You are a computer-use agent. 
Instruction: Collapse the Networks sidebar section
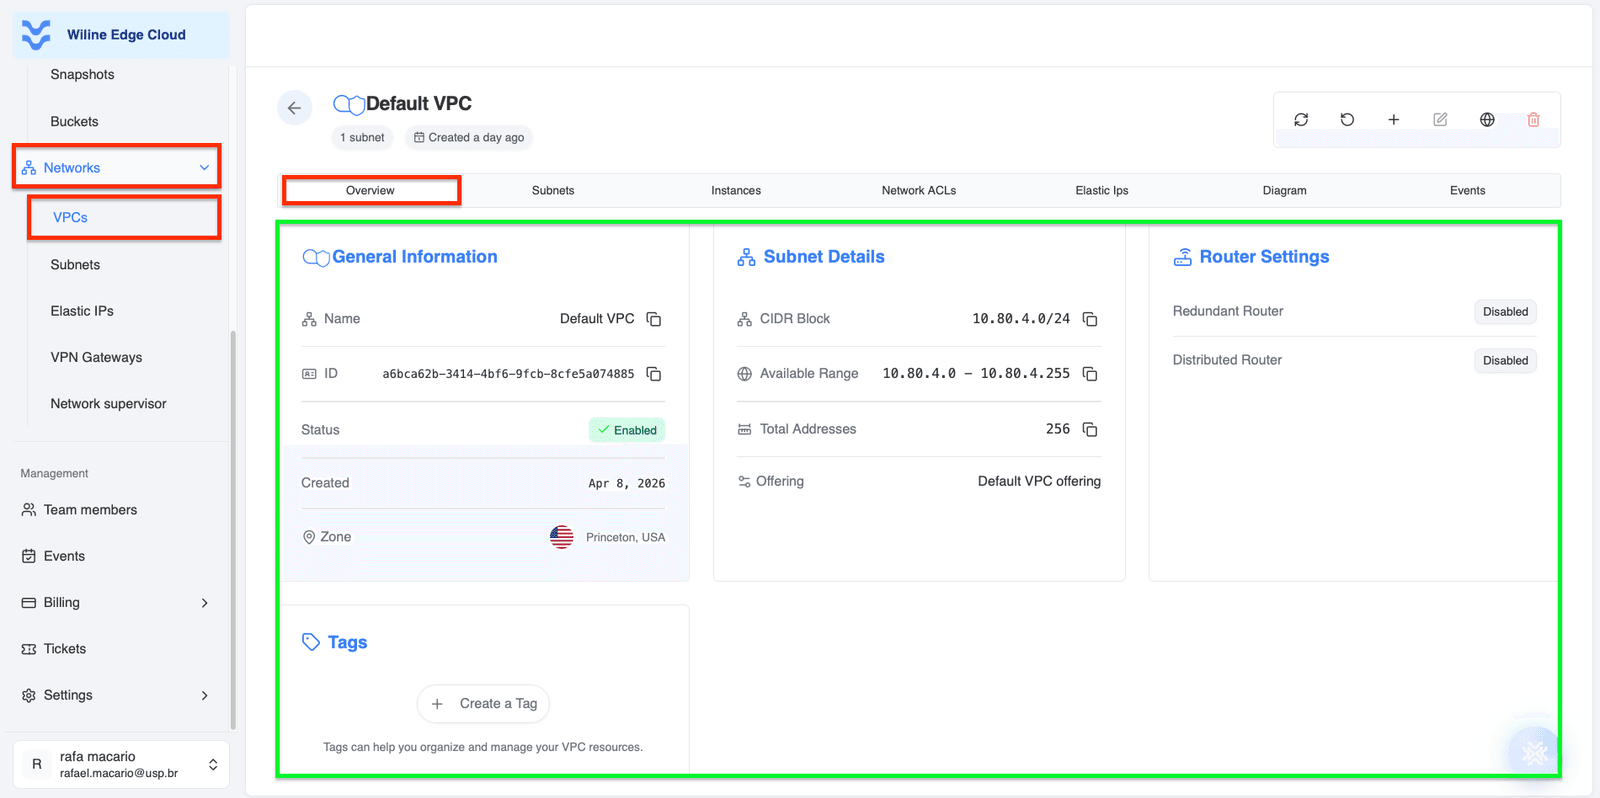(204, 168)
